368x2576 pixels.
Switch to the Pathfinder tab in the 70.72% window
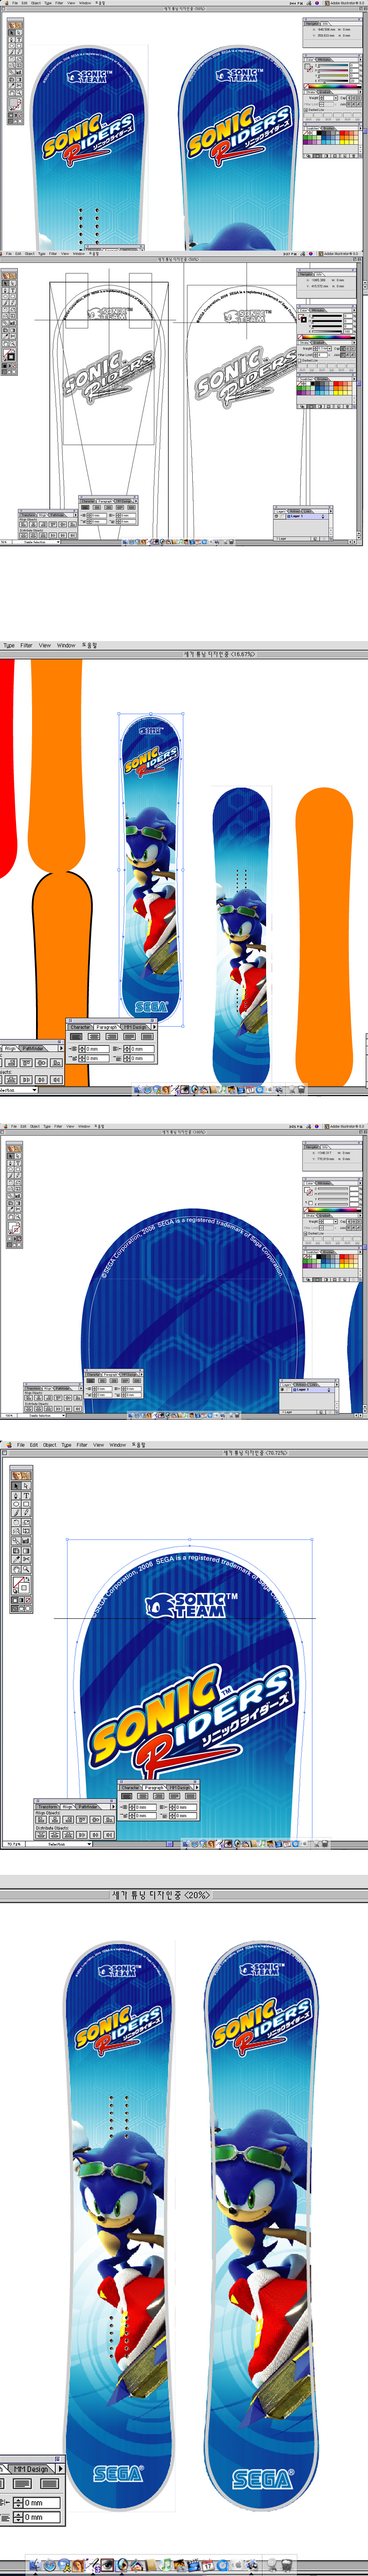click(88, 1807)
